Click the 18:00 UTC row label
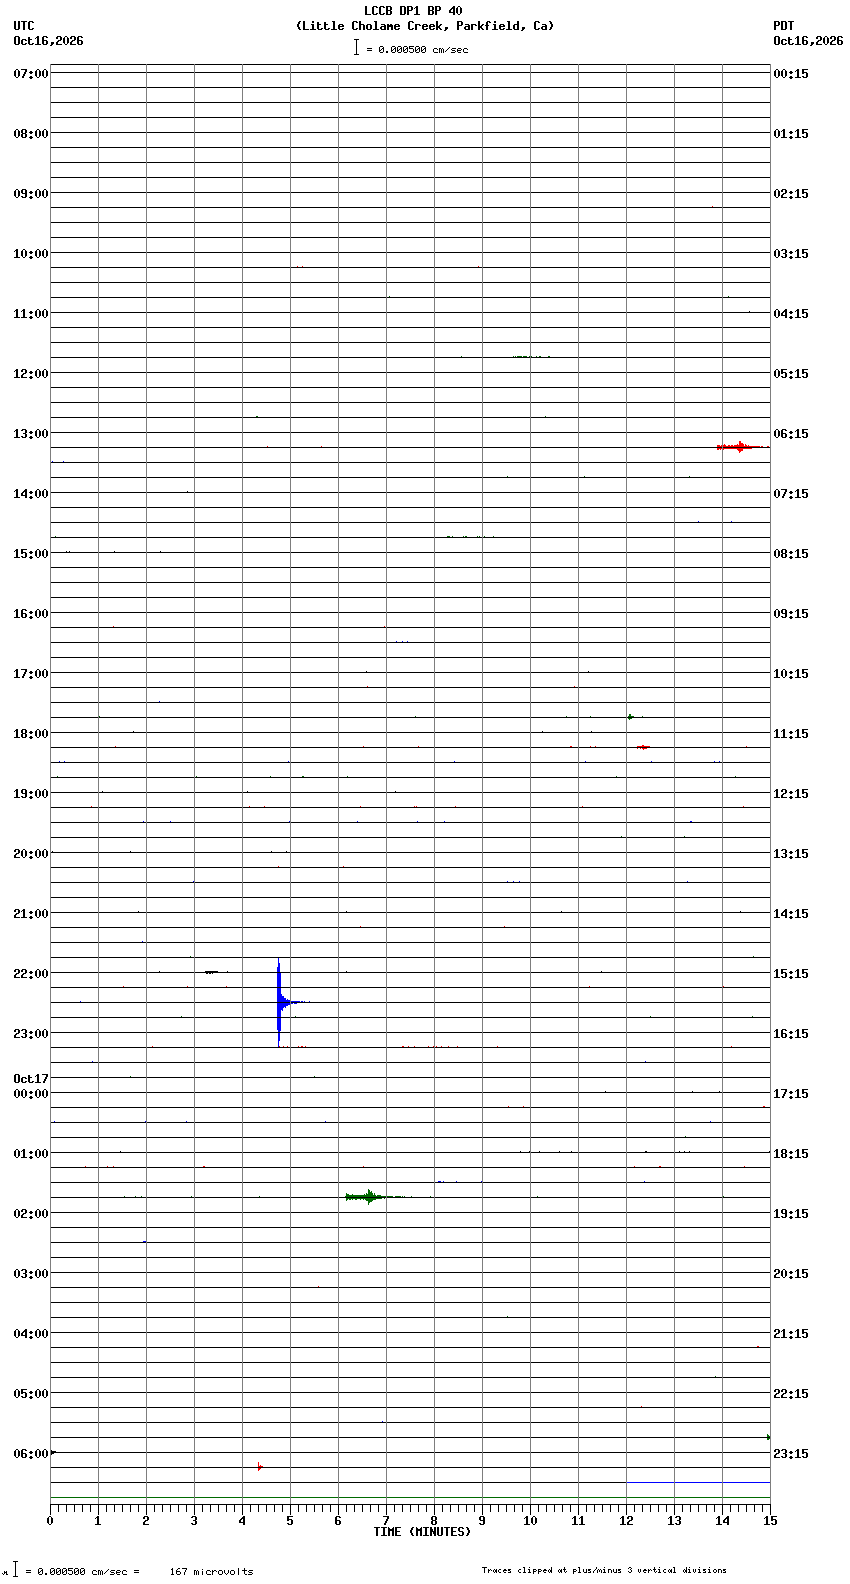The width and height of the screenshot is (850, 1584). click(30, 734)
